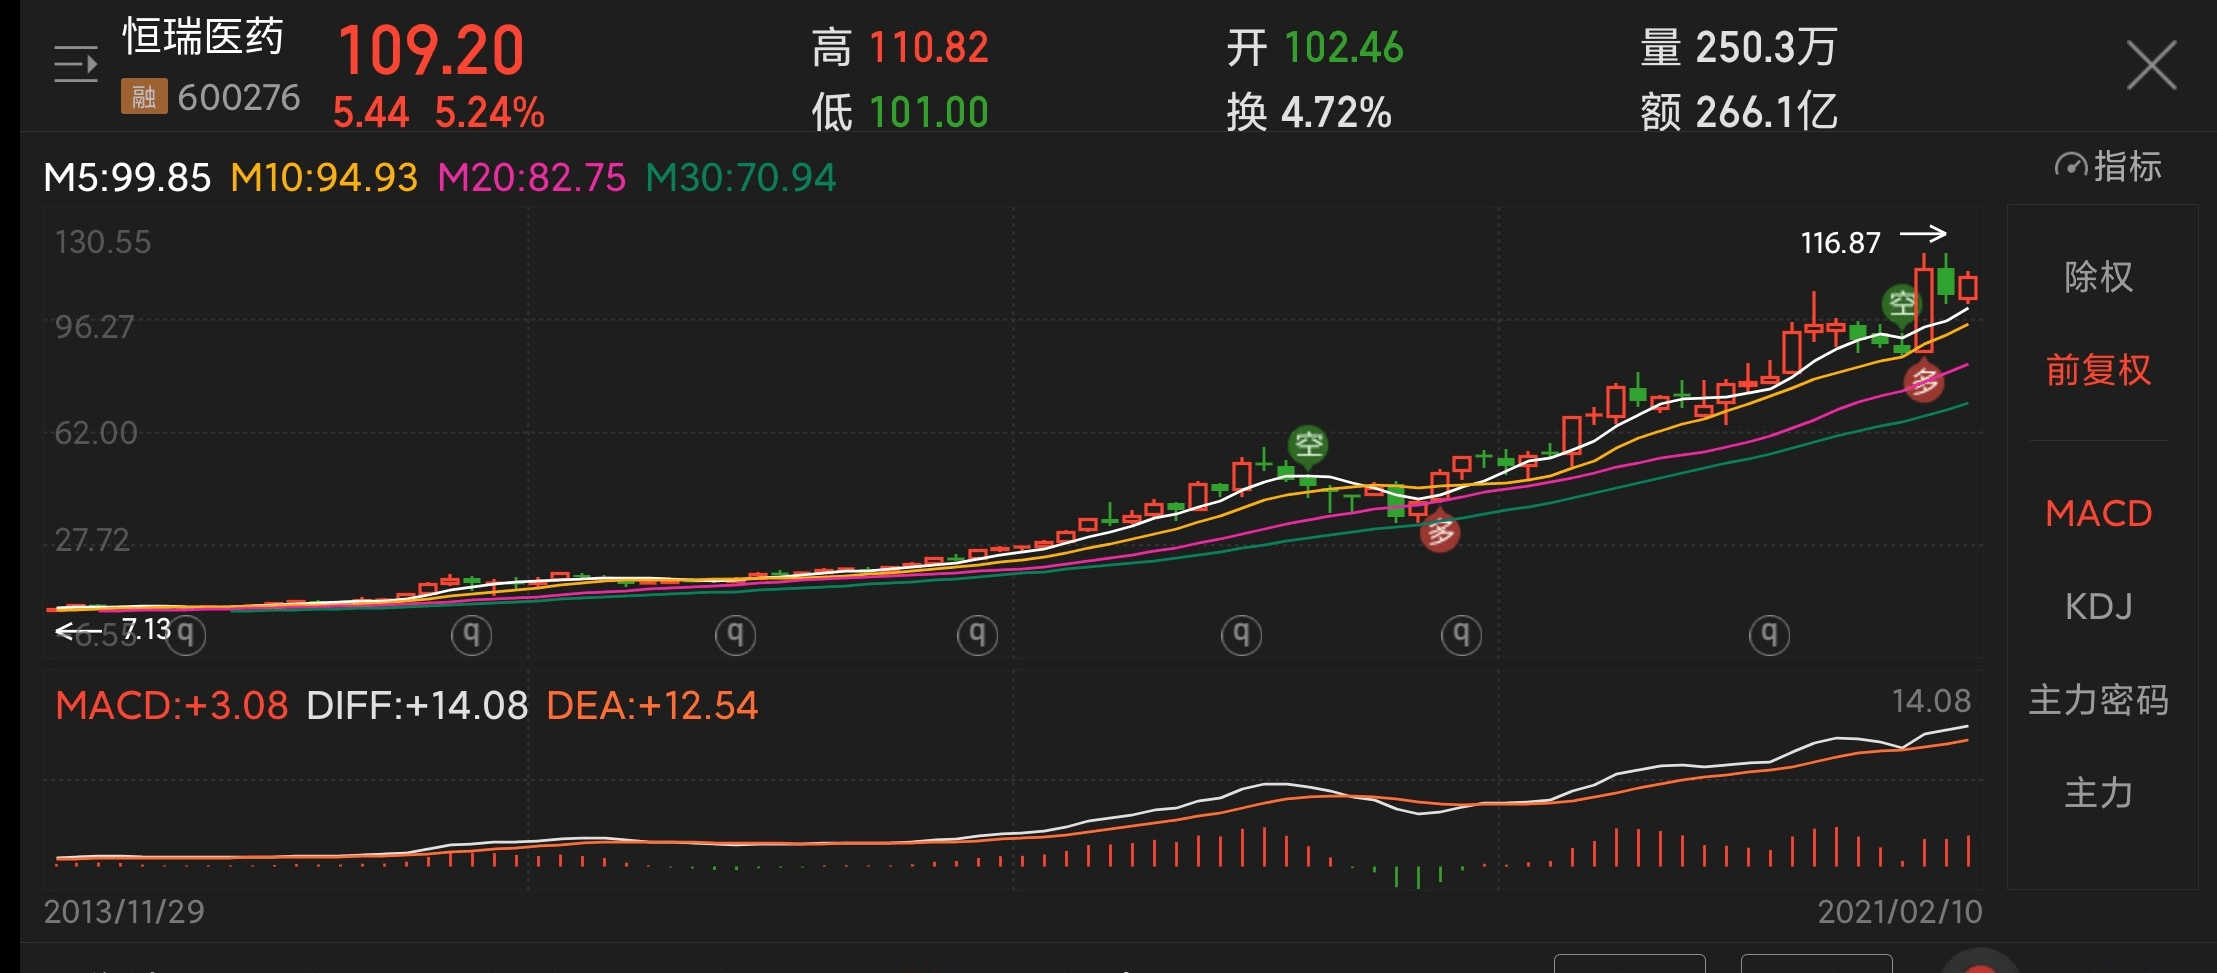Tap the red 多 marker mid-chart
The width and height of the screenshot is (2217, 973).
point(1440,532)
